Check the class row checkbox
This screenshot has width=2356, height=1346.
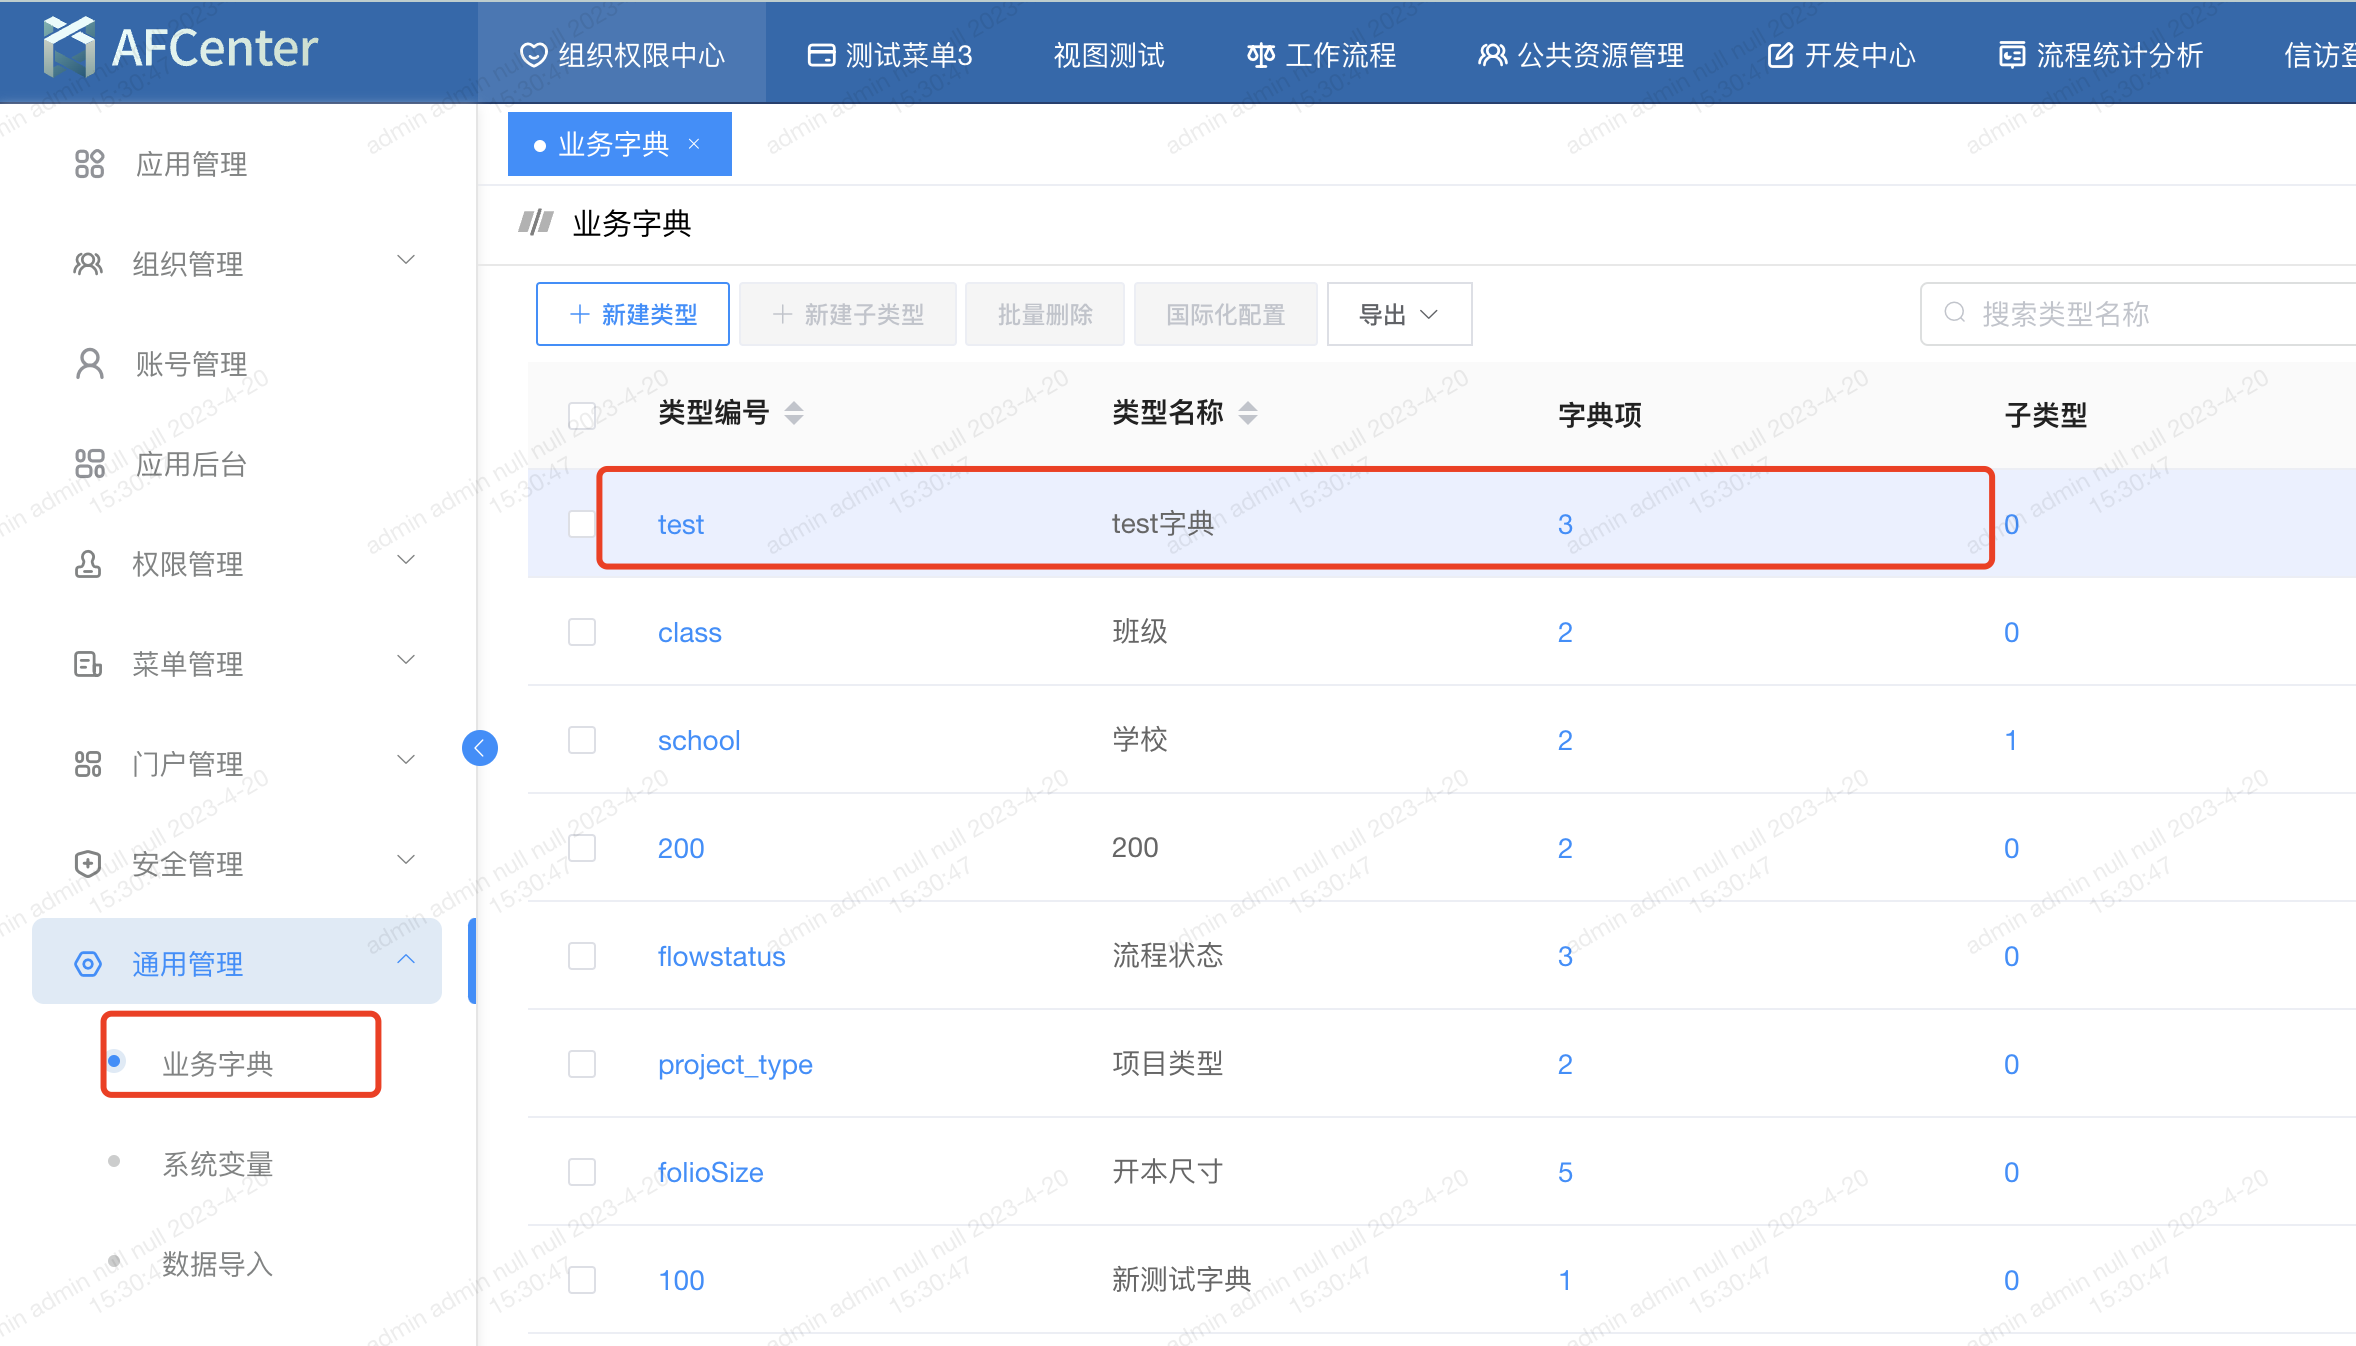582,632
